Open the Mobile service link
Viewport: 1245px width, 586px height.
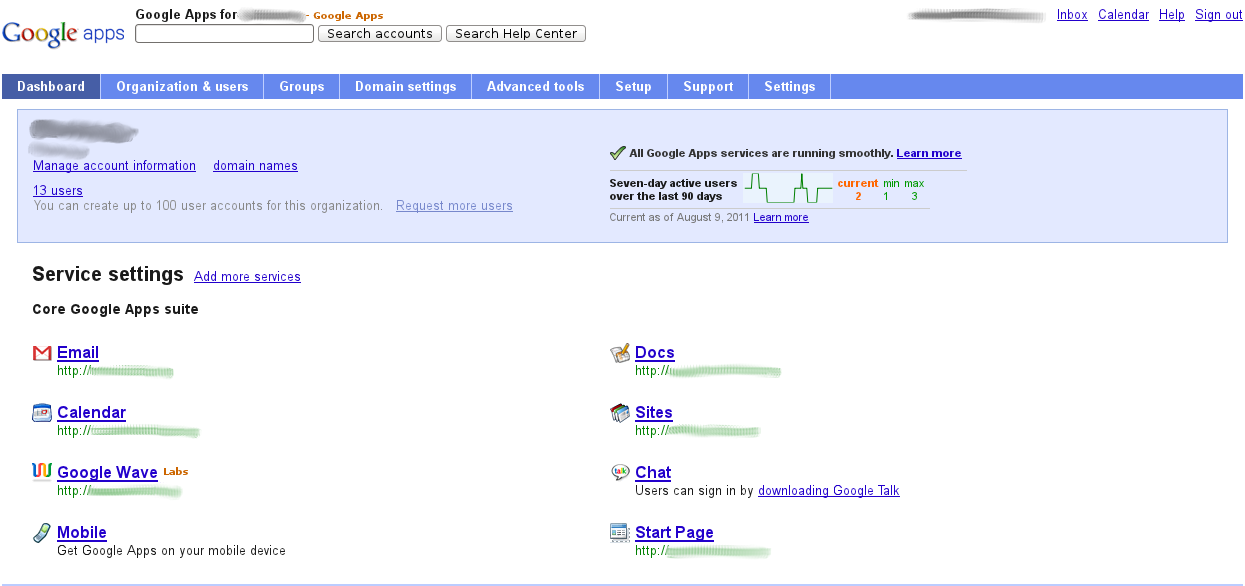pyautogui.click(x=82, y=533)
